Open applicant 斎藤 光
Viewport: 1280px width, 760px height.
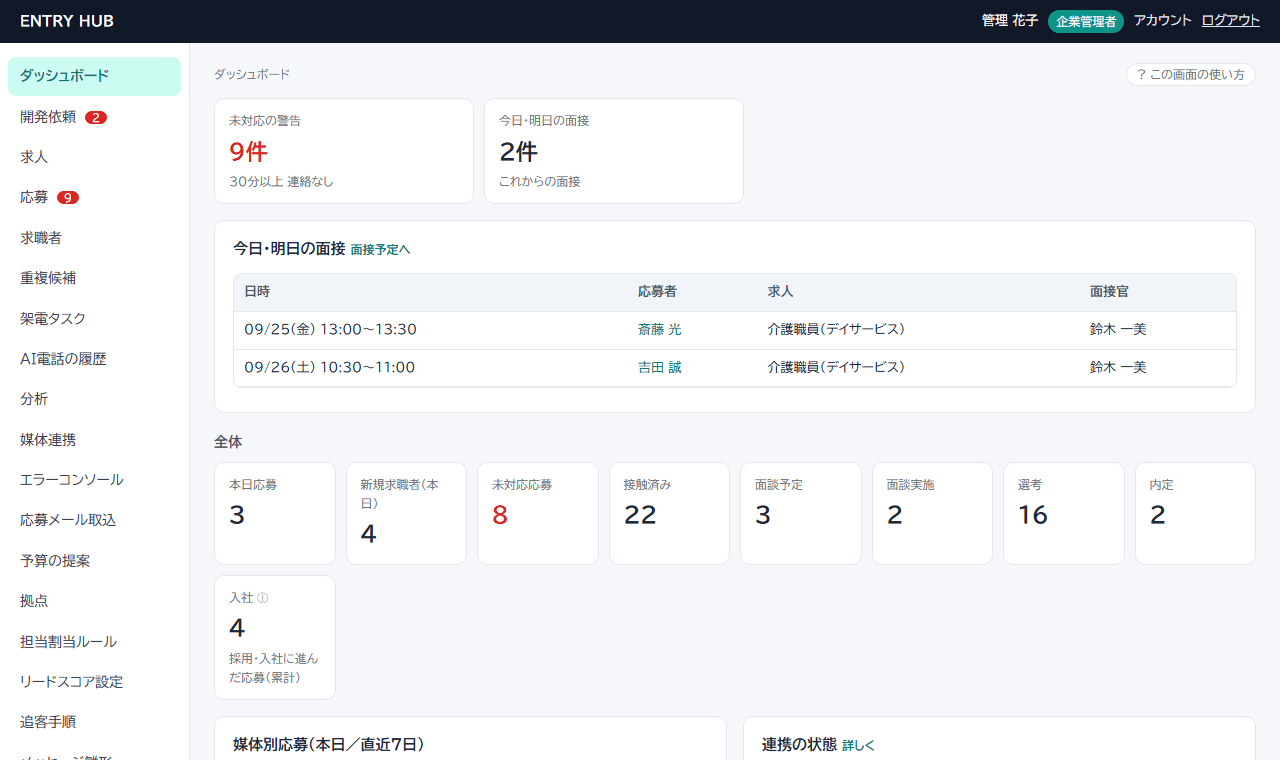(660, 329)
